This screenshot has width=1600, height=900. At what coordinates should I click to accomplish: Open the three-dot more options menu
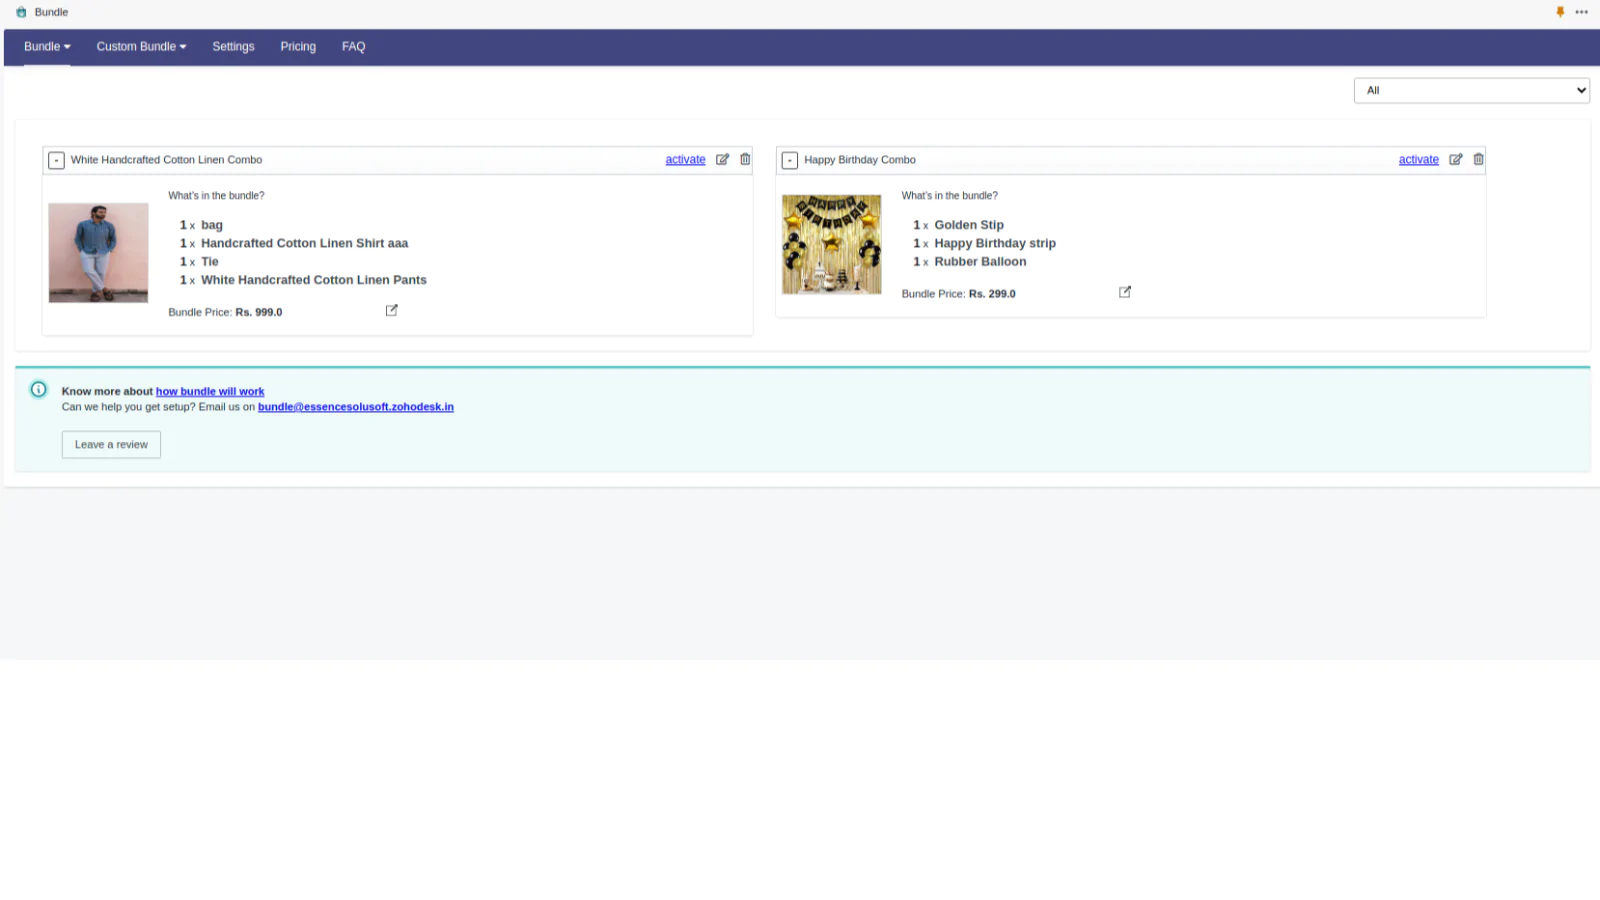[1581, 12]
